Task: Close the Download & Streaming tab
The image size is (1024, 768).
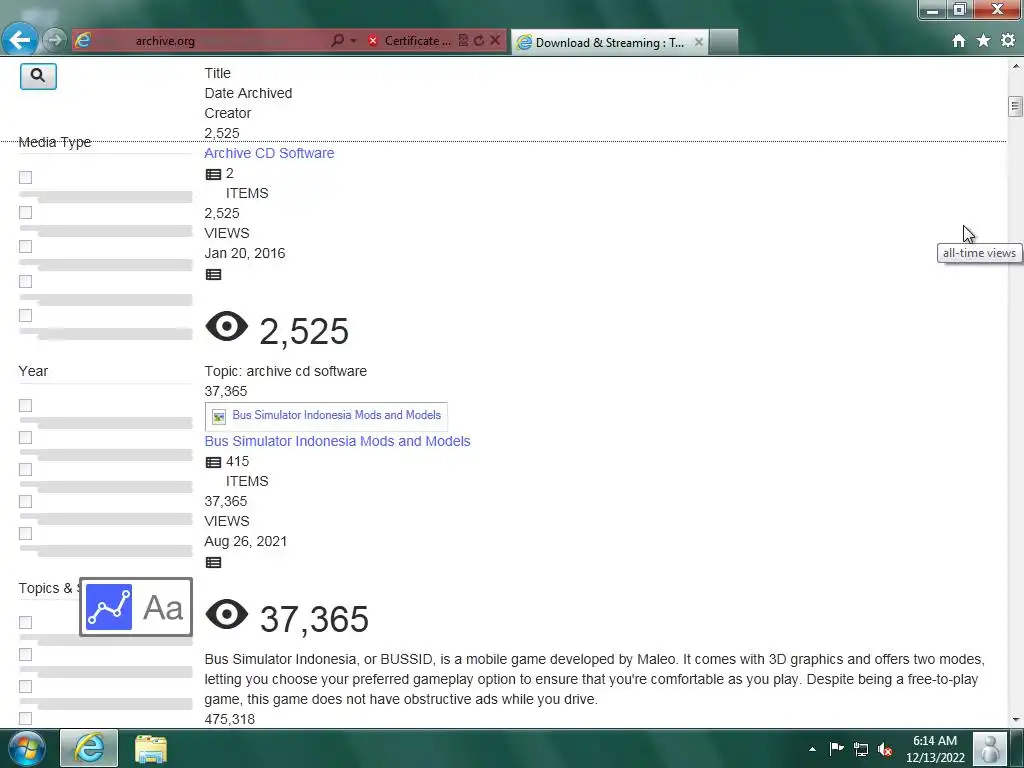Action: point(699,42)
